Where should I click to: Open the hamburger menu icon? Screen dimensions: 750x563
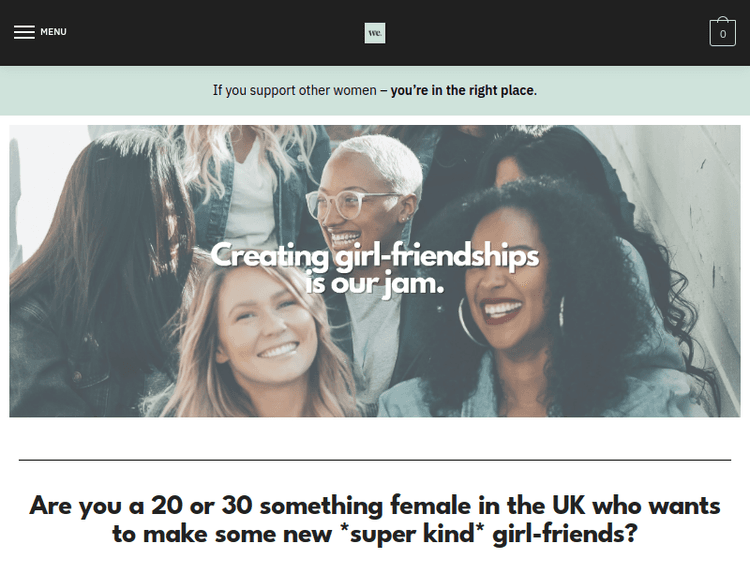(x=24, y=32)
